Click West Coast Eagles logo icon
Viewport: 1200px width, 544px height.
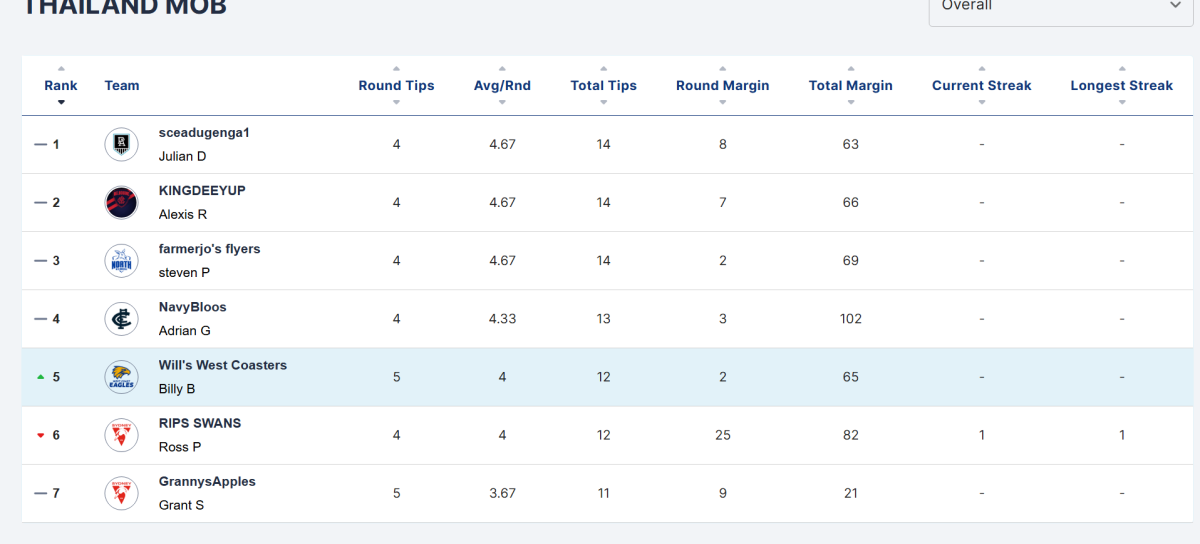pos(121,377)
